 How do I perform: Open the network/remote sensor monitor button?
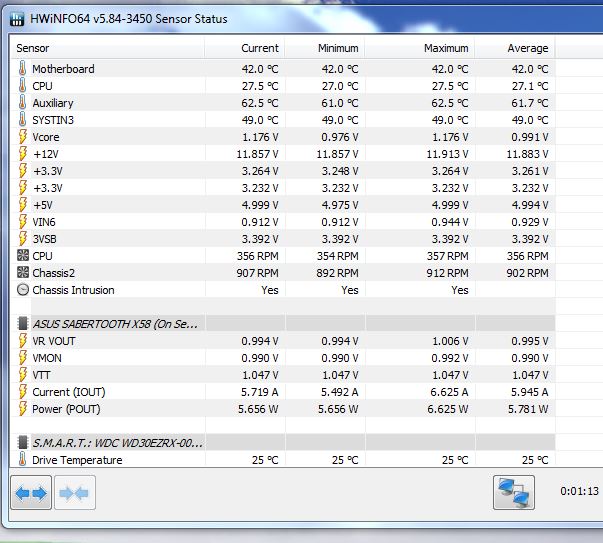pyautogui.click(x=514, y=493)
